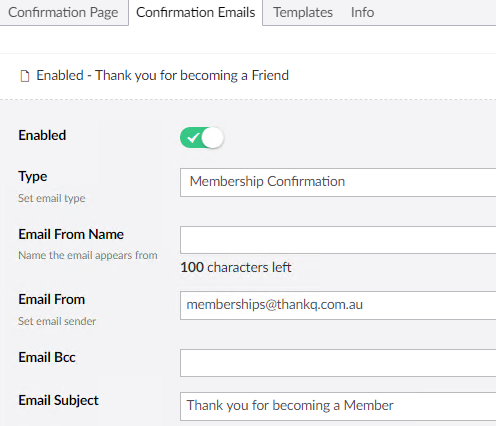Open the Templates tab
This screenshot has height=426, width=496.
click(303, 12)
